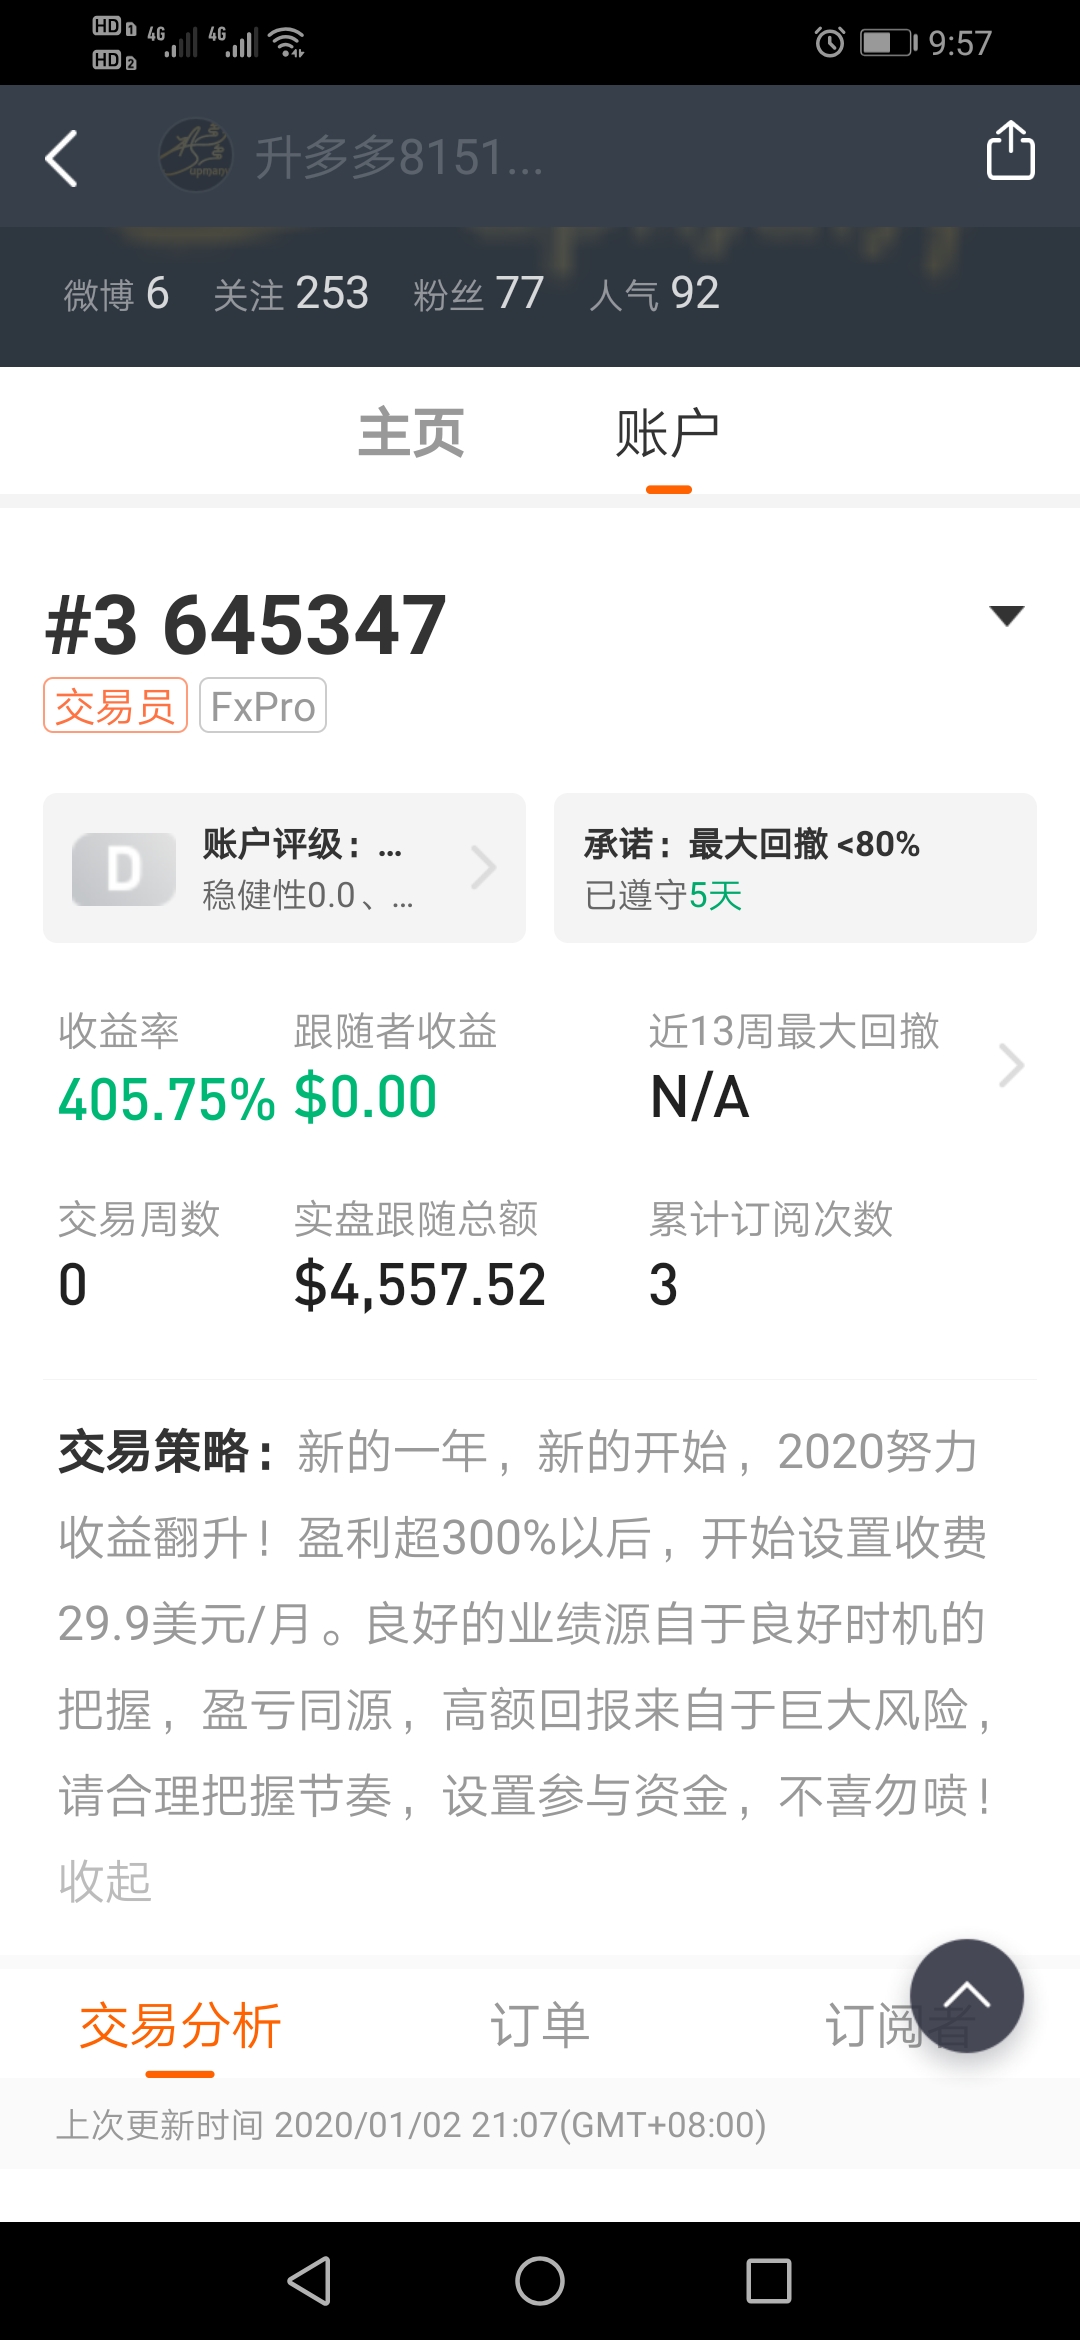The height and width of the screenshot is (2340, 1080).
Task: Open account rating details chevron
Action: click(484, 868)
